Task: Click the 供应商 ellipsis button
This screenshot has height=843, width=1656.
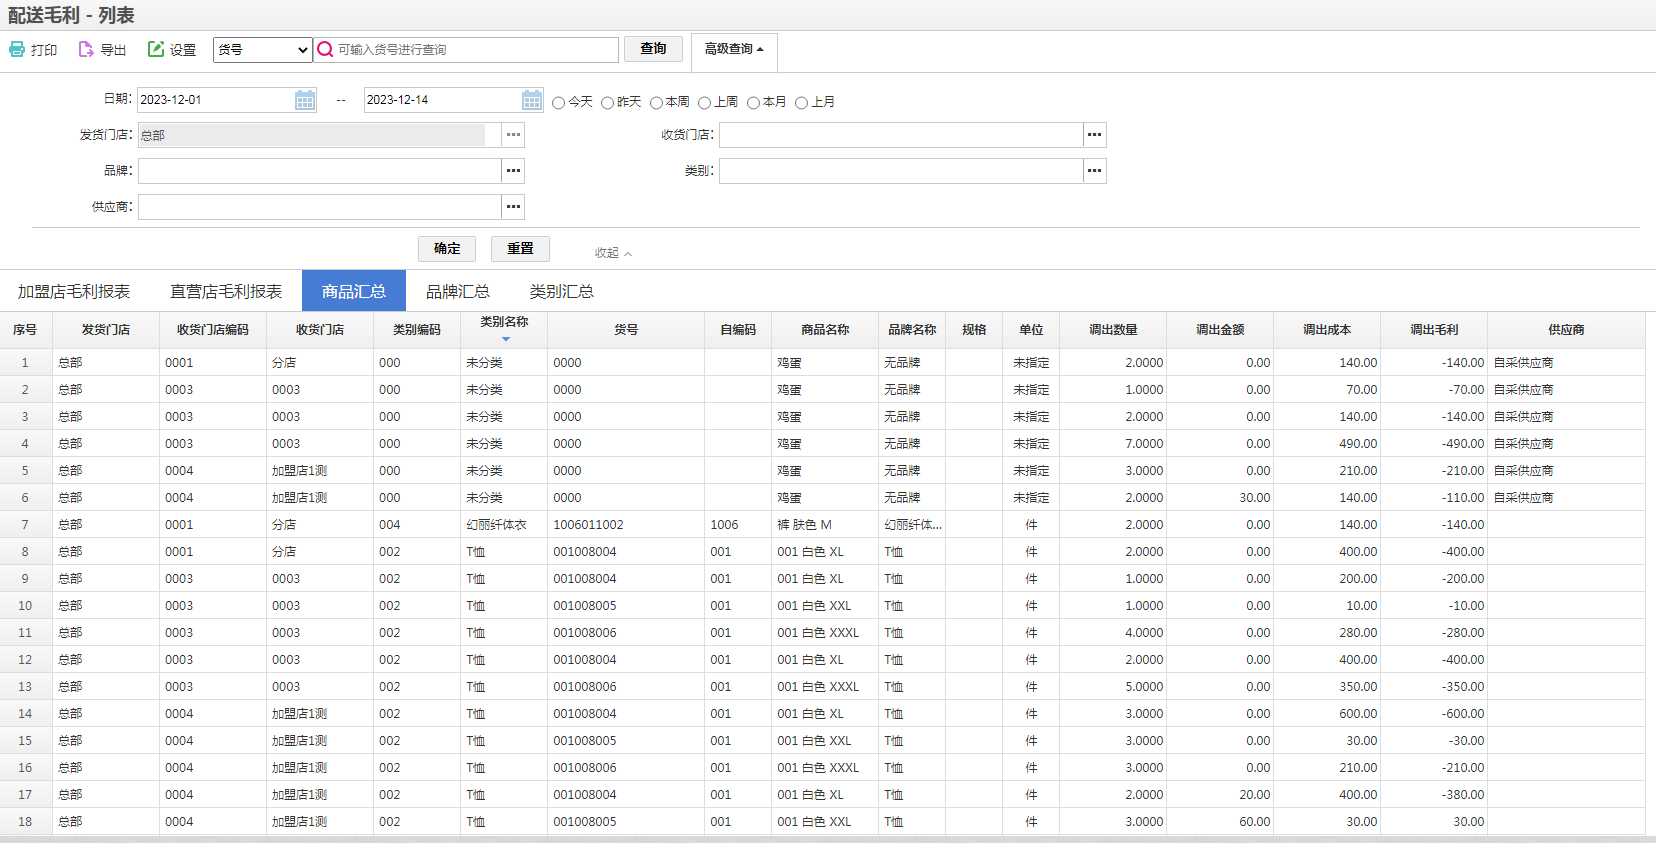Action: point(513,207)
